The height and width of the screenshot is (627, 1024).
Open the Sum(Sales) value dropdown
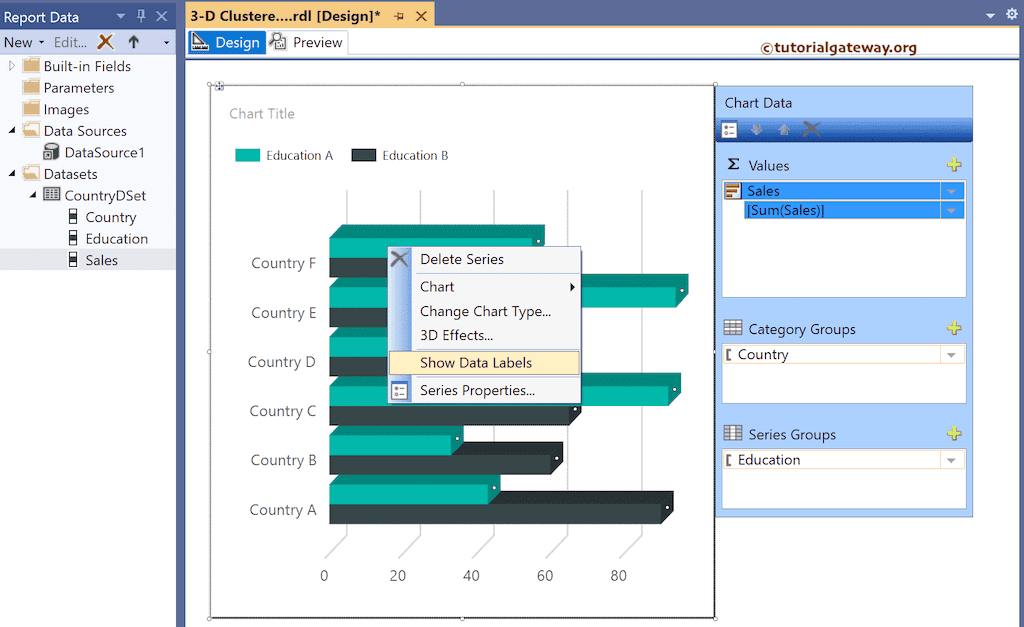(x=953, y=210)
